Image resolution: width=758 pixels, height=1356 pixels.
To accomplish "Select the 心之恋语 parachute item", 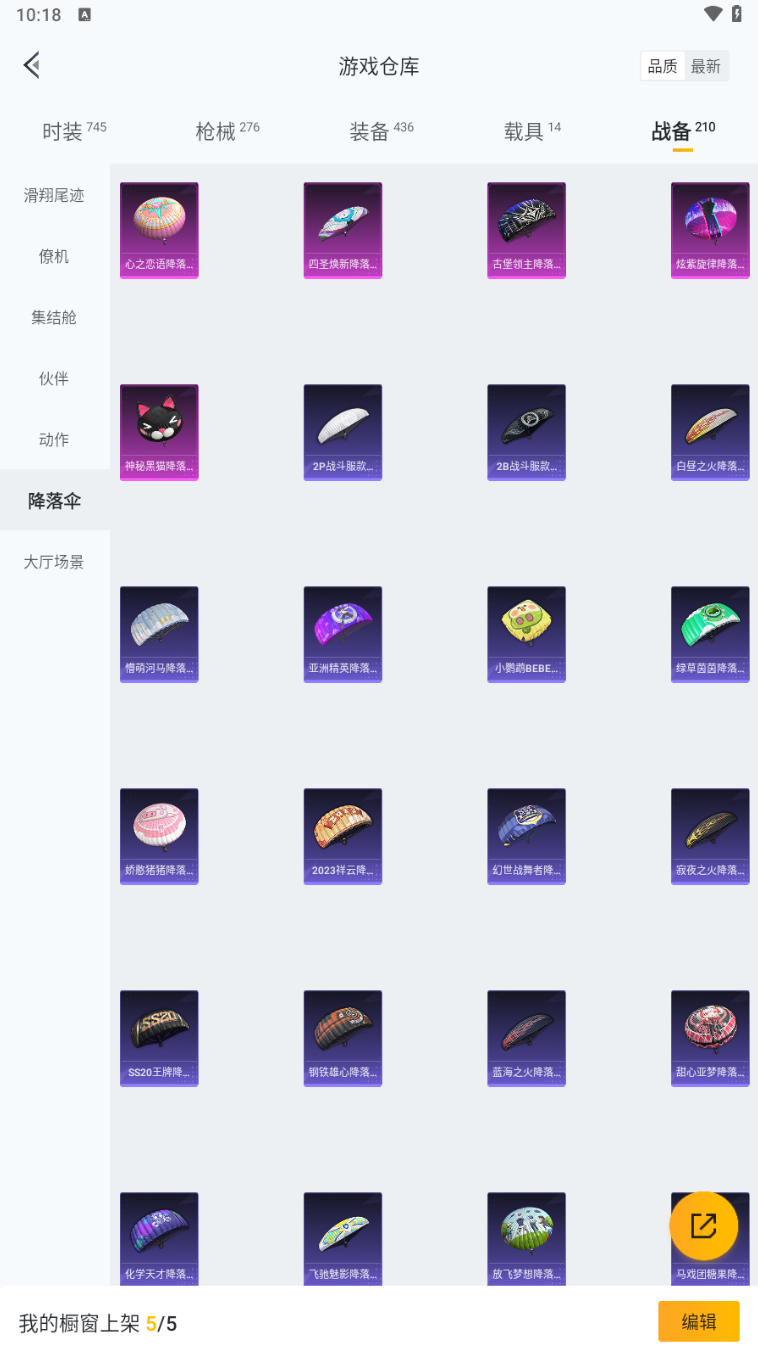I will [x=159, y=230].
